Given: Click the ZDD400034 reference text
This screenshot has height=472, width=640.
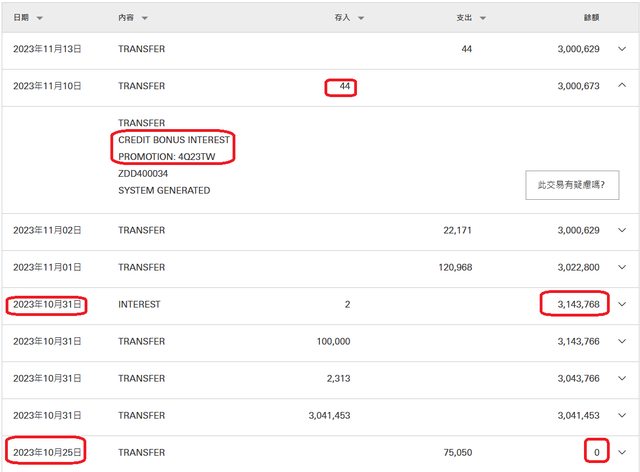Looking at the screenshot, I should coord(143,173).
